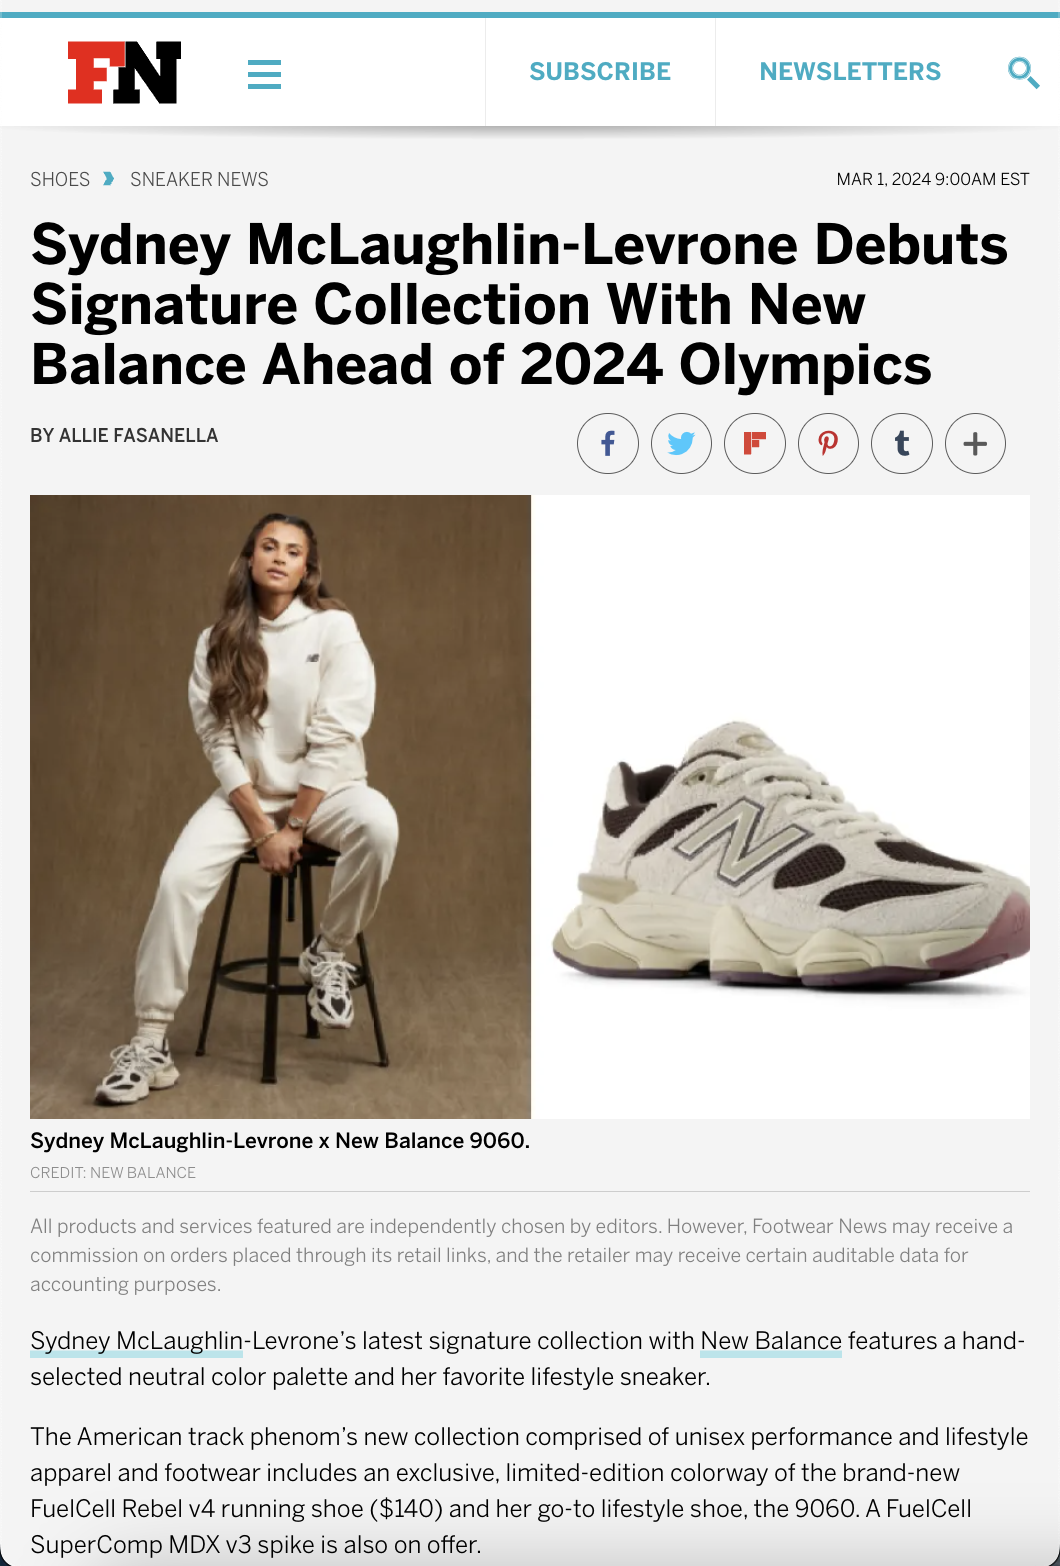1060x1566 pixels.
Task: Click the article headline text
Action: tap(520, 304)
